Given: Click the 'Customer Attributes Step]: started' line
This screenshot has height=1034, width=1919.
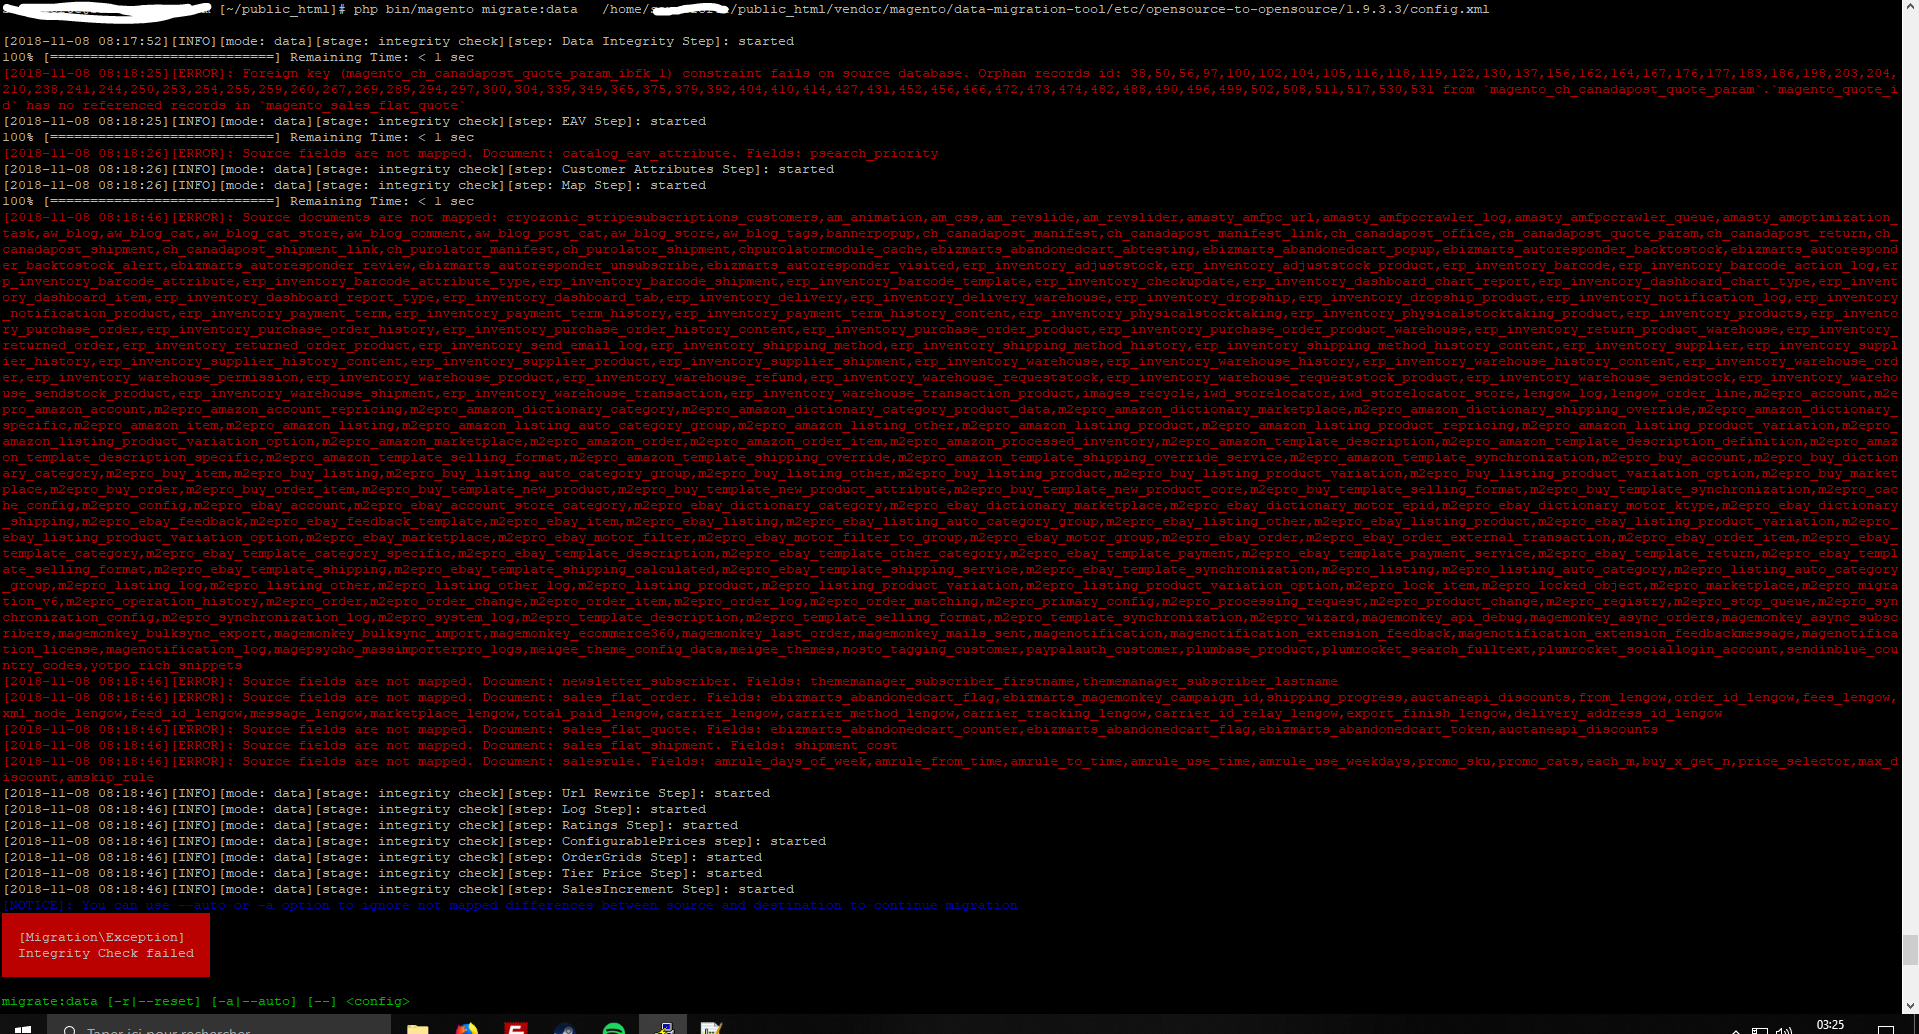Looking at the screenshot, I should coord(418,169).
